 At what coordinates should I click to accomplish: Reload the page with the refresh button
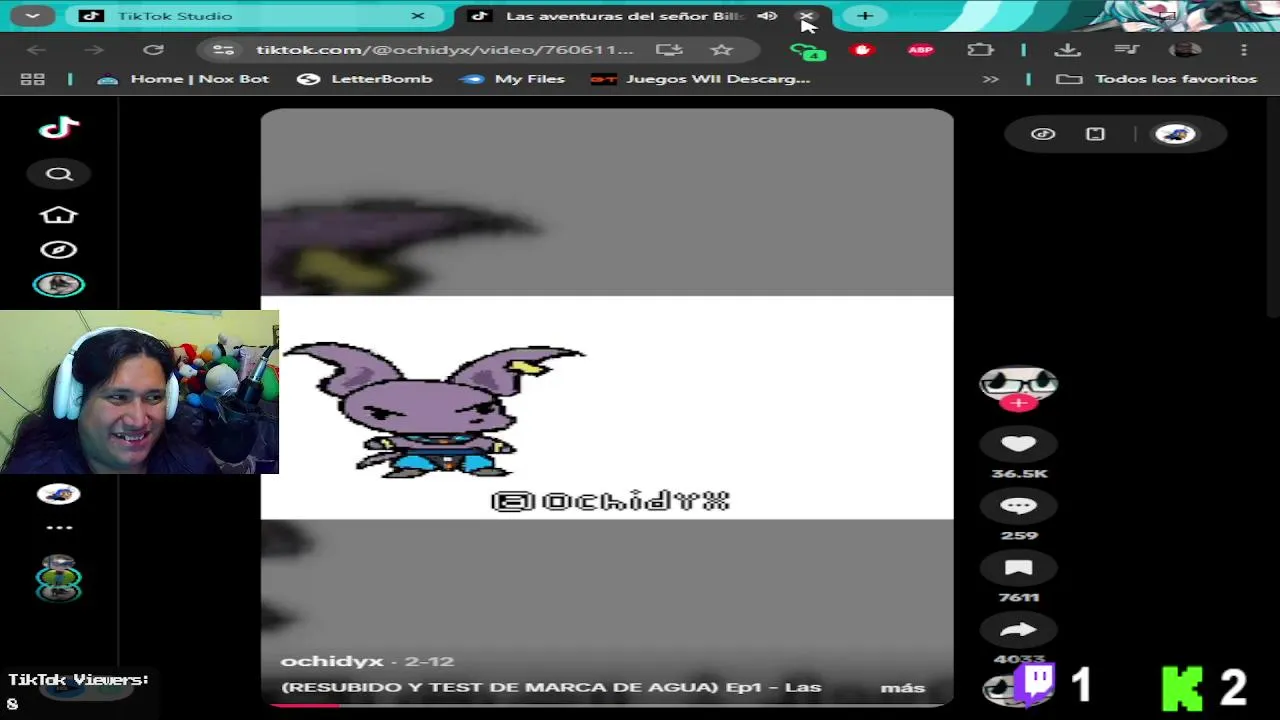(153, 50)
